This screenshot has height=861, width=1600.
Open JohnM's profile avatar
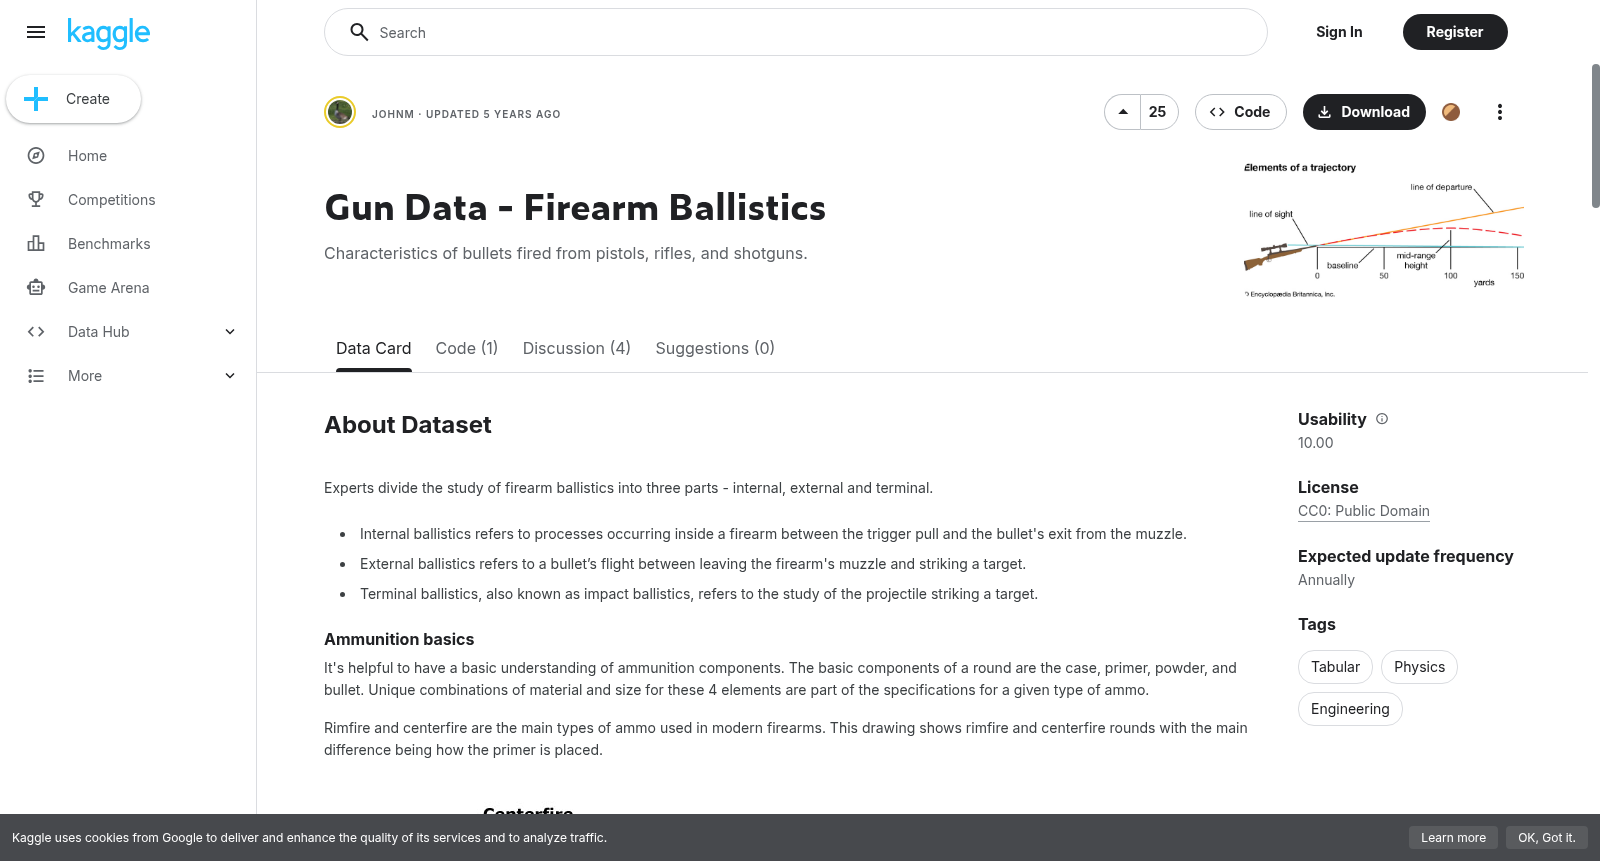click(340, 112)
